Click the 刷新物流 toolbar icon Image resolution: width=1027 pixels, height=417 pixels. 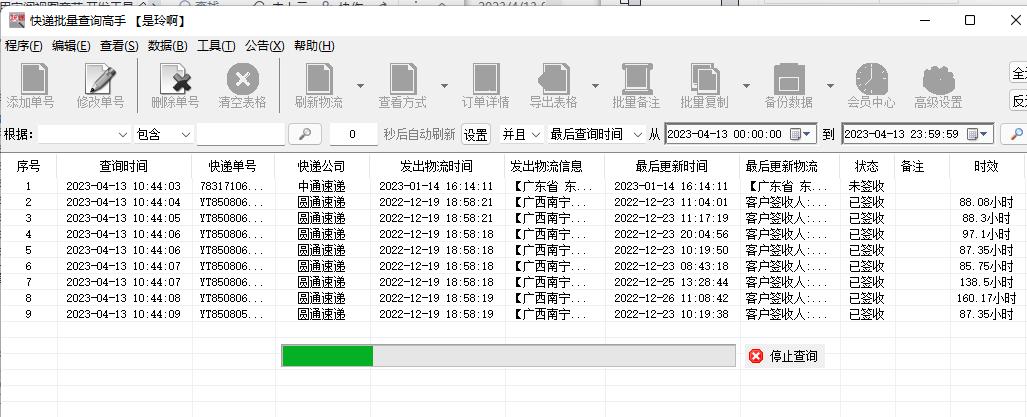pos(319,79)
